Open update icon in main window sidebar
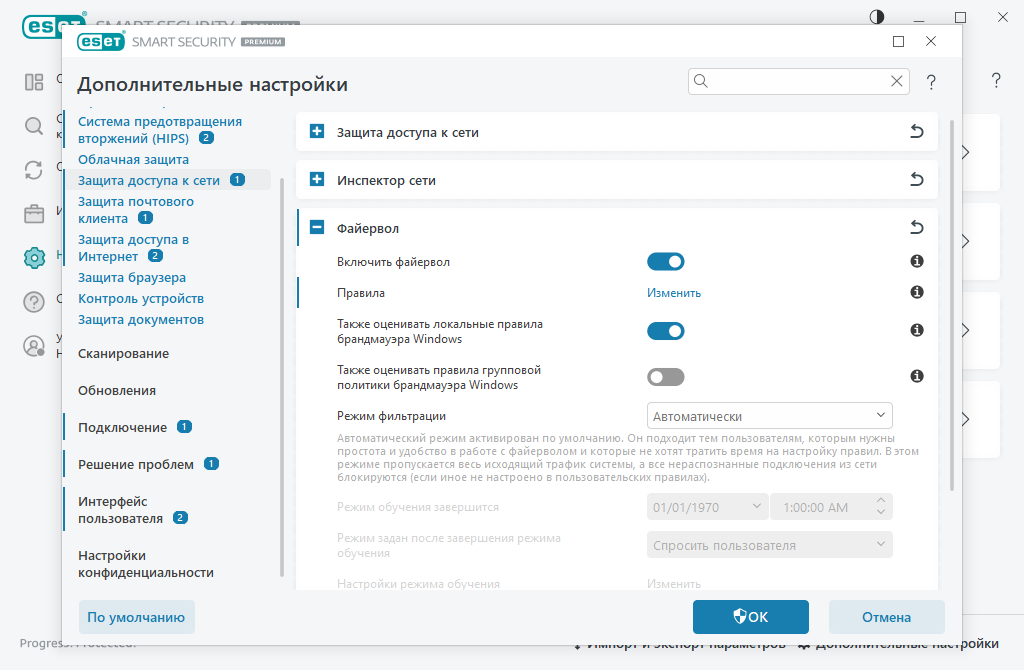 [34, 170]
